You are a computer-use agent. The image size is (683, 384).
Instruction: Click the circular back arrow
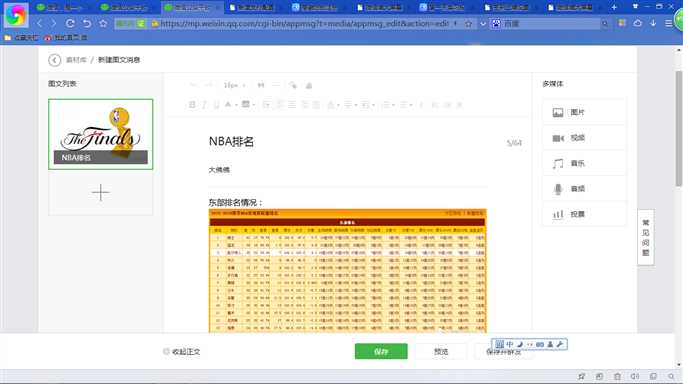54,60
